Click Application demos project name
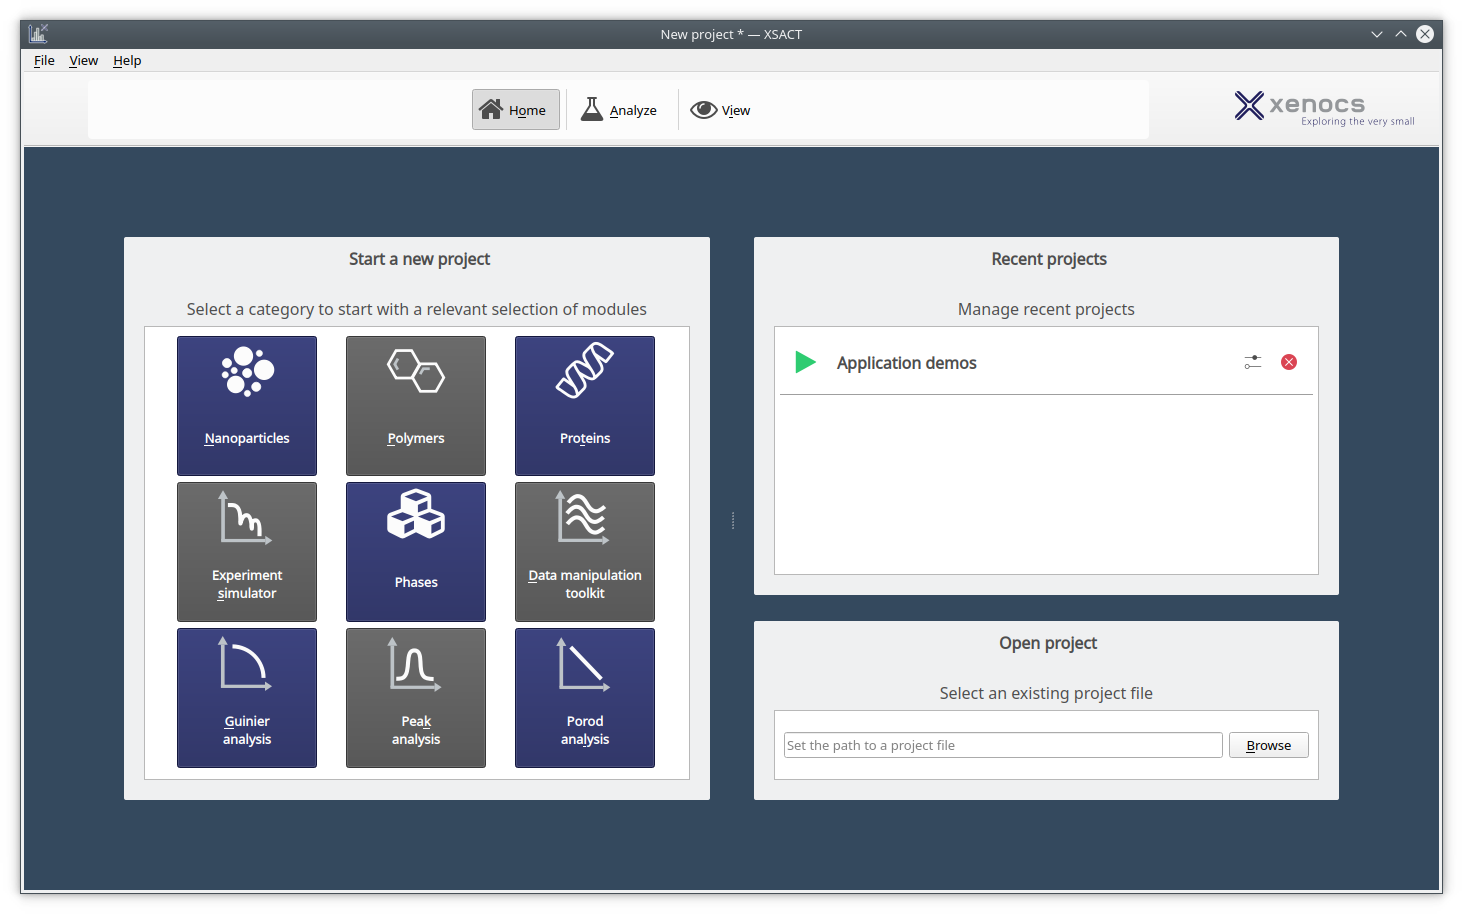1463x914 pixels. 907,363
